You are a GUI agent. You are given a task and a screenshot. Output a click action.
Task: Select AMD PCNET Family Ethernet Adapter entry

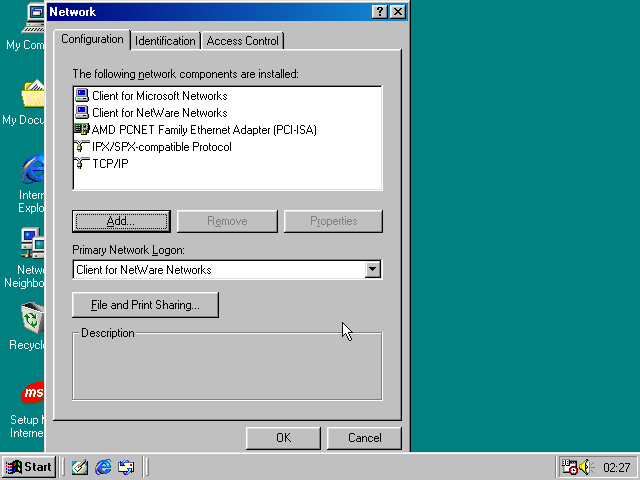pyautogui.click(x=204, y=130)
